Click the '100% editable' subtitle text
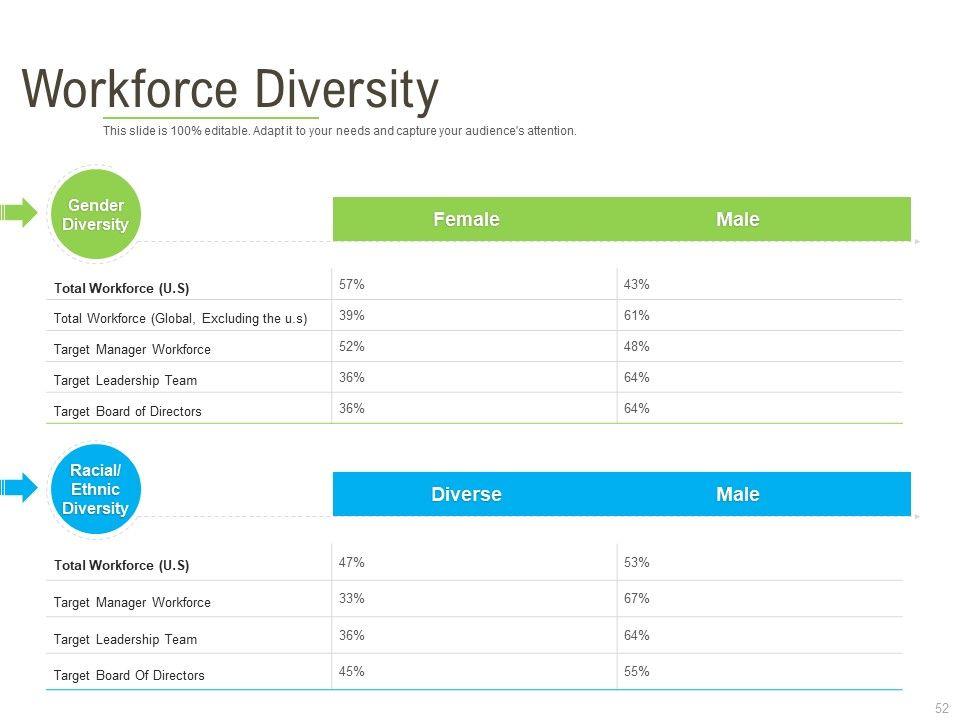This screenshot has height=720, width=960. coord(339,131)
